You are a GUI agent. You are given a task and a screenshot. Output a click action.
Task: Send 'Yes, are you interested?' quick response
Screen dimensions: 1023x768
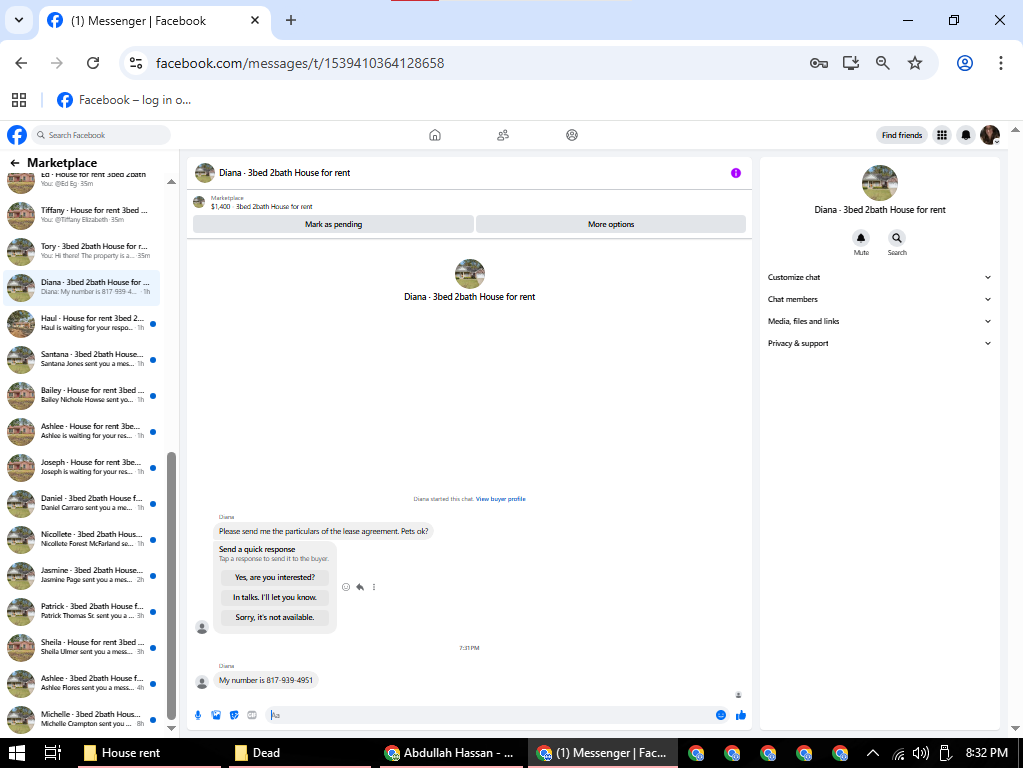275,577
